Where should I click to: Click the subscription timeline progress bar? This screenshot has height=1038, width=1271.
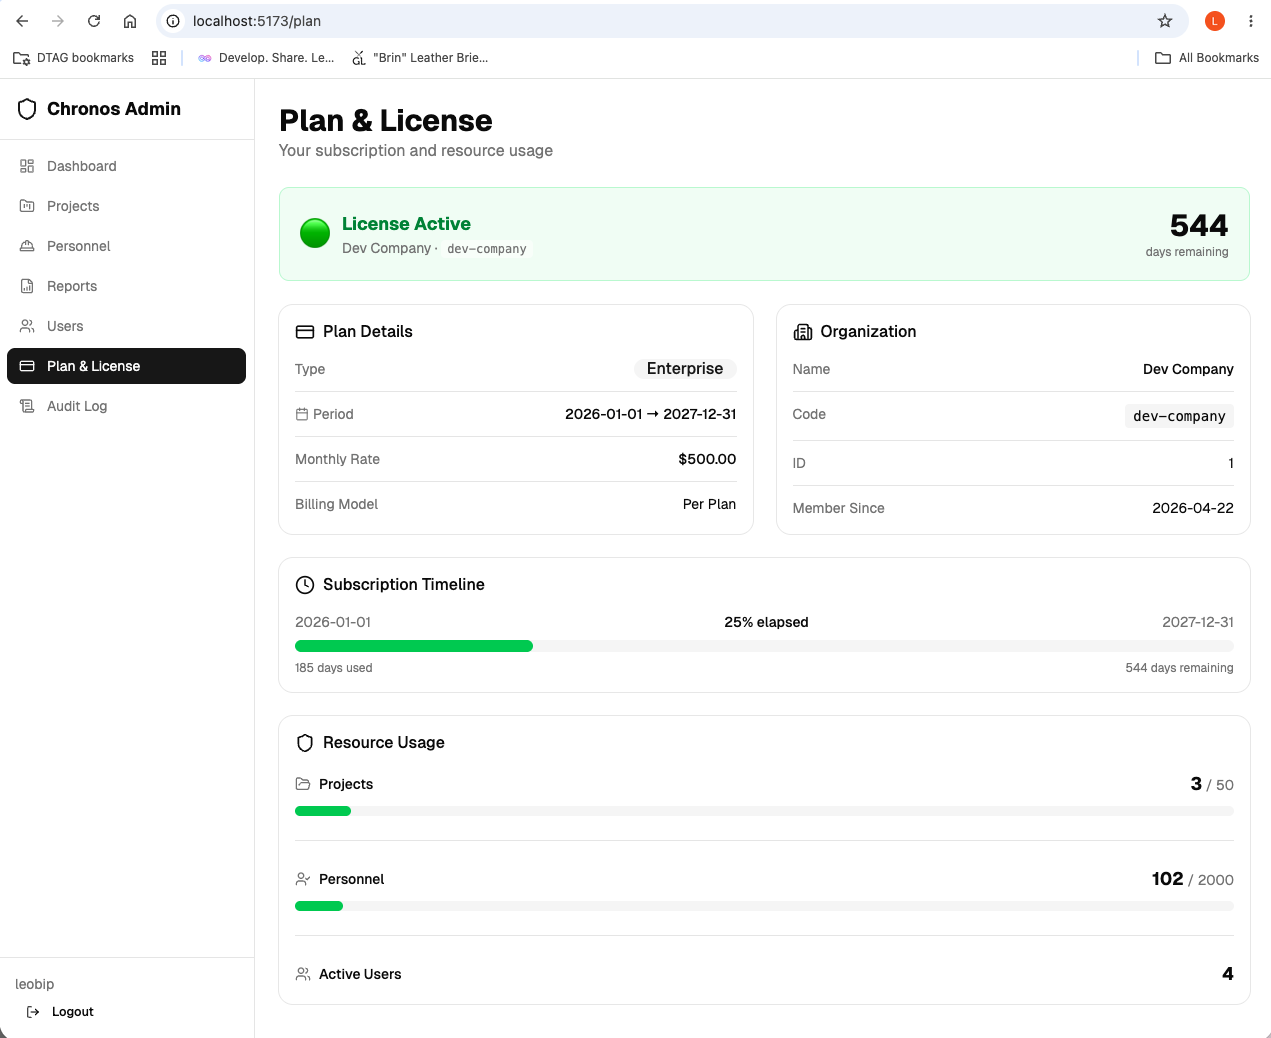coord(764,646)
